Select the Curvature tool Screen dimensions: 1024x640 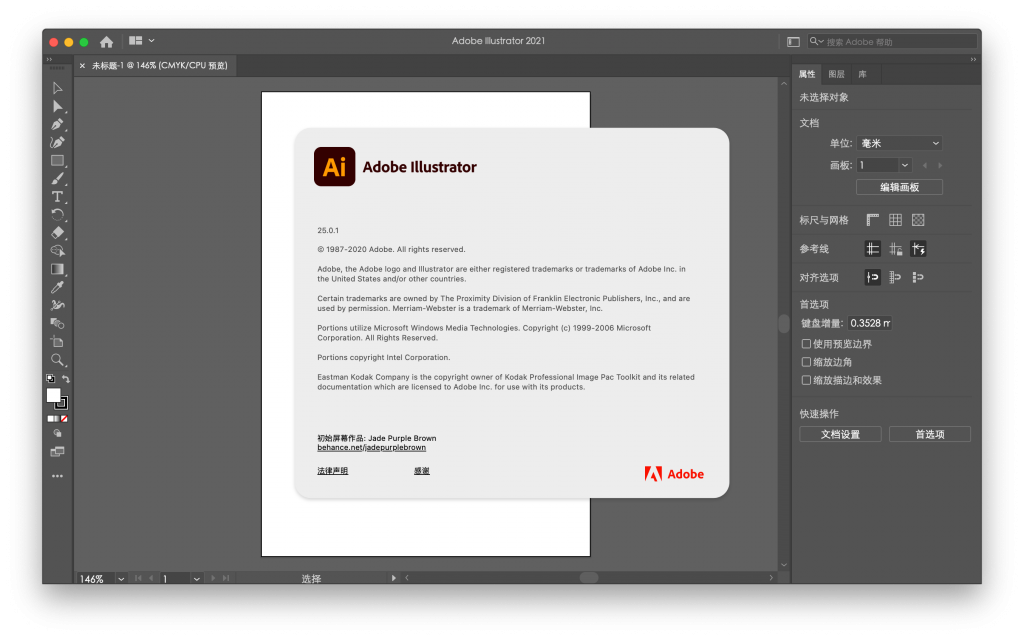[57, 142]
